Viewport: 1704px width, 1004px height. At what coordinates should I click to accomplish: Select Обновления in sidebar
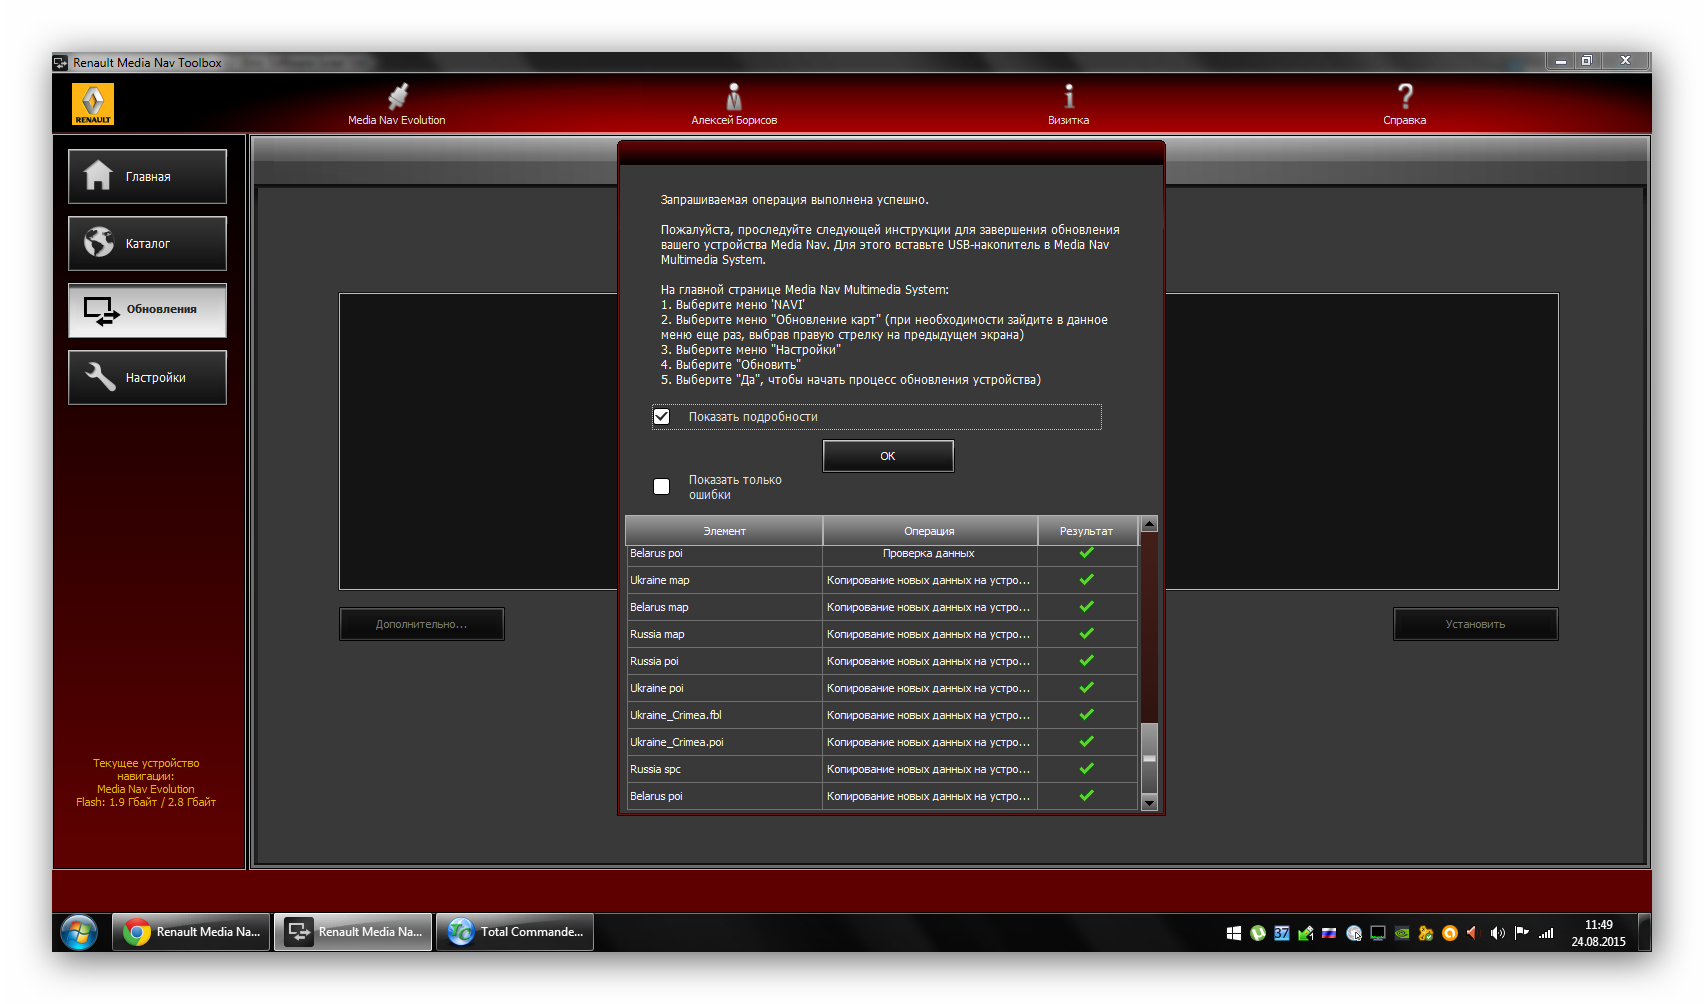(147, 310)
